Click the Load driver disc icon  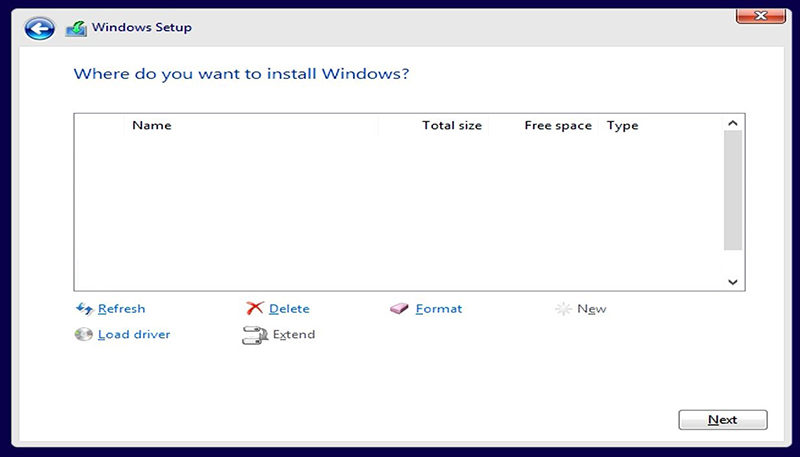84,335
